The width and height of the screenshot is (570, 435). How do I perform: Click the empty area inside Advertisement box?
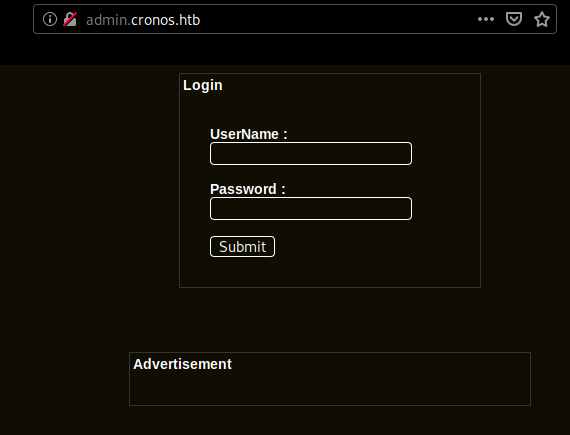tap(330, 388)
